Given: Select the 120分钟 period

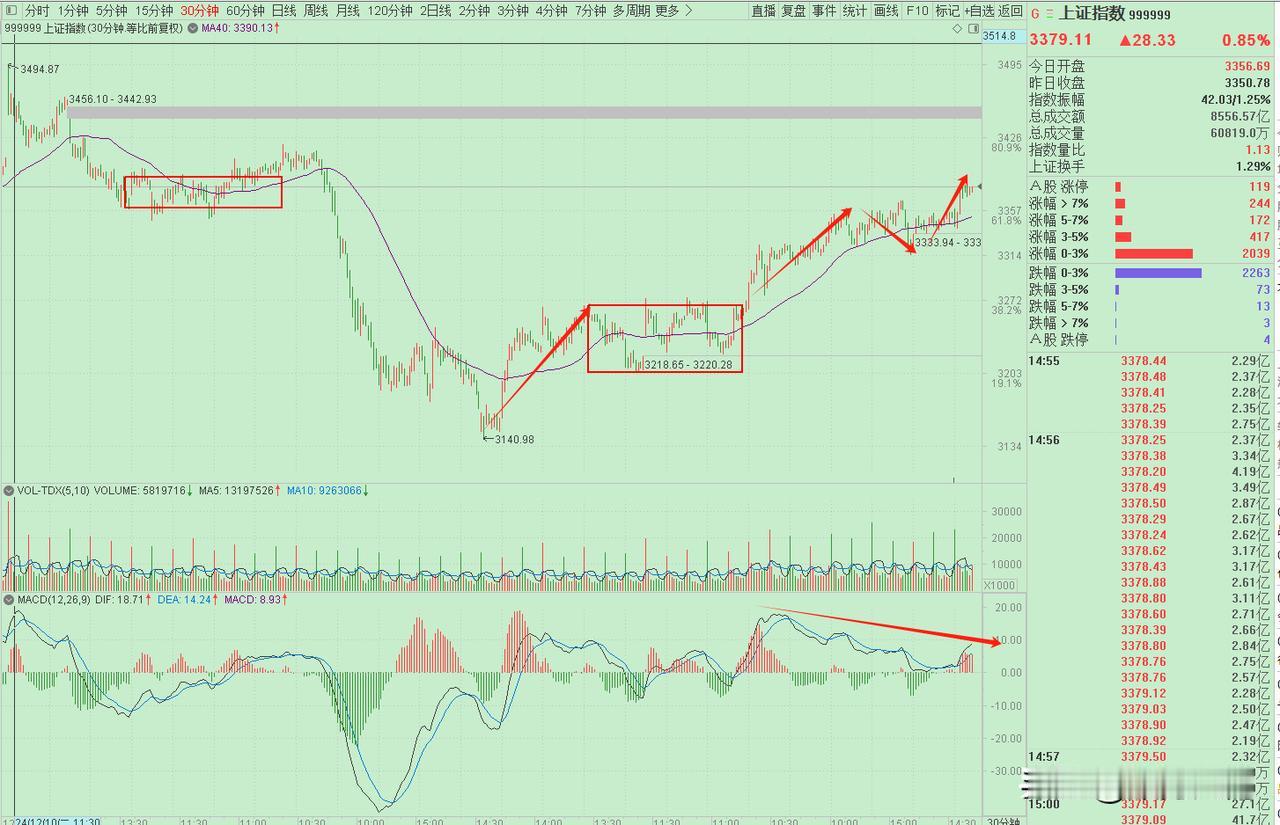Looking at the screenshot, I should coord(390,10).
